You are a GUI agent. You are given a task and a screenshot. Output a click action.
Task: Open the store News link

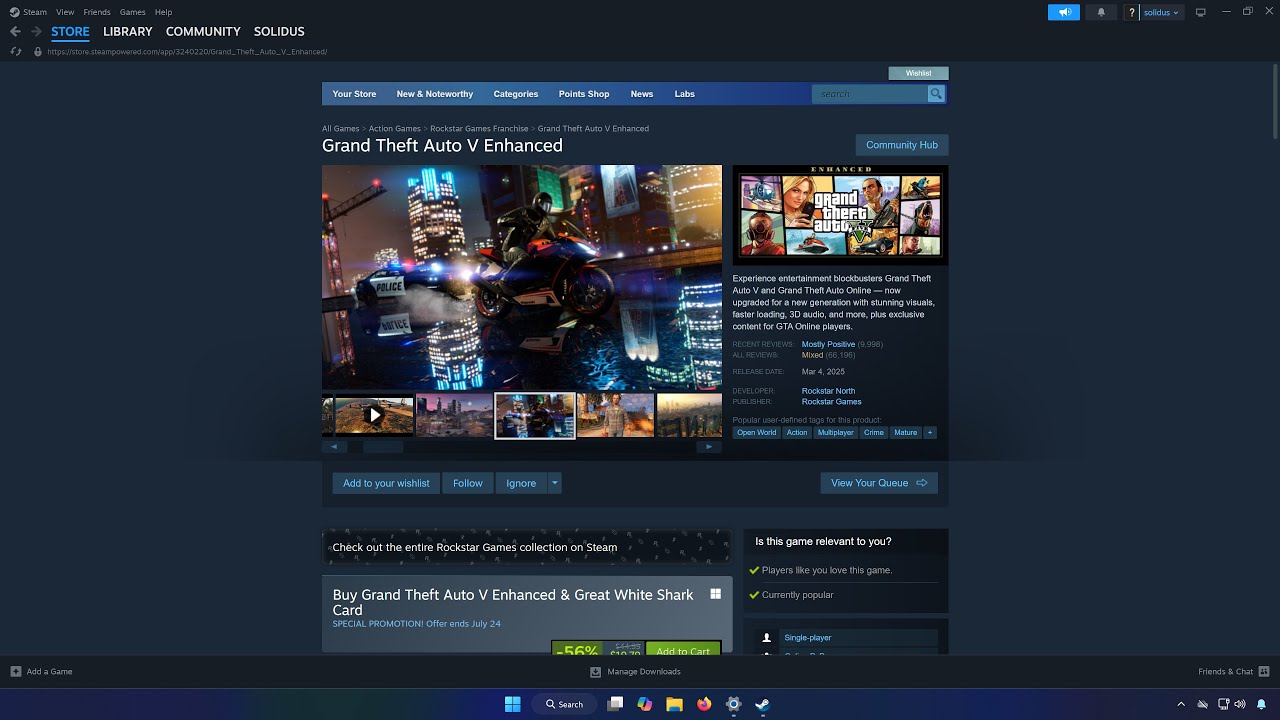coord(642,94)
